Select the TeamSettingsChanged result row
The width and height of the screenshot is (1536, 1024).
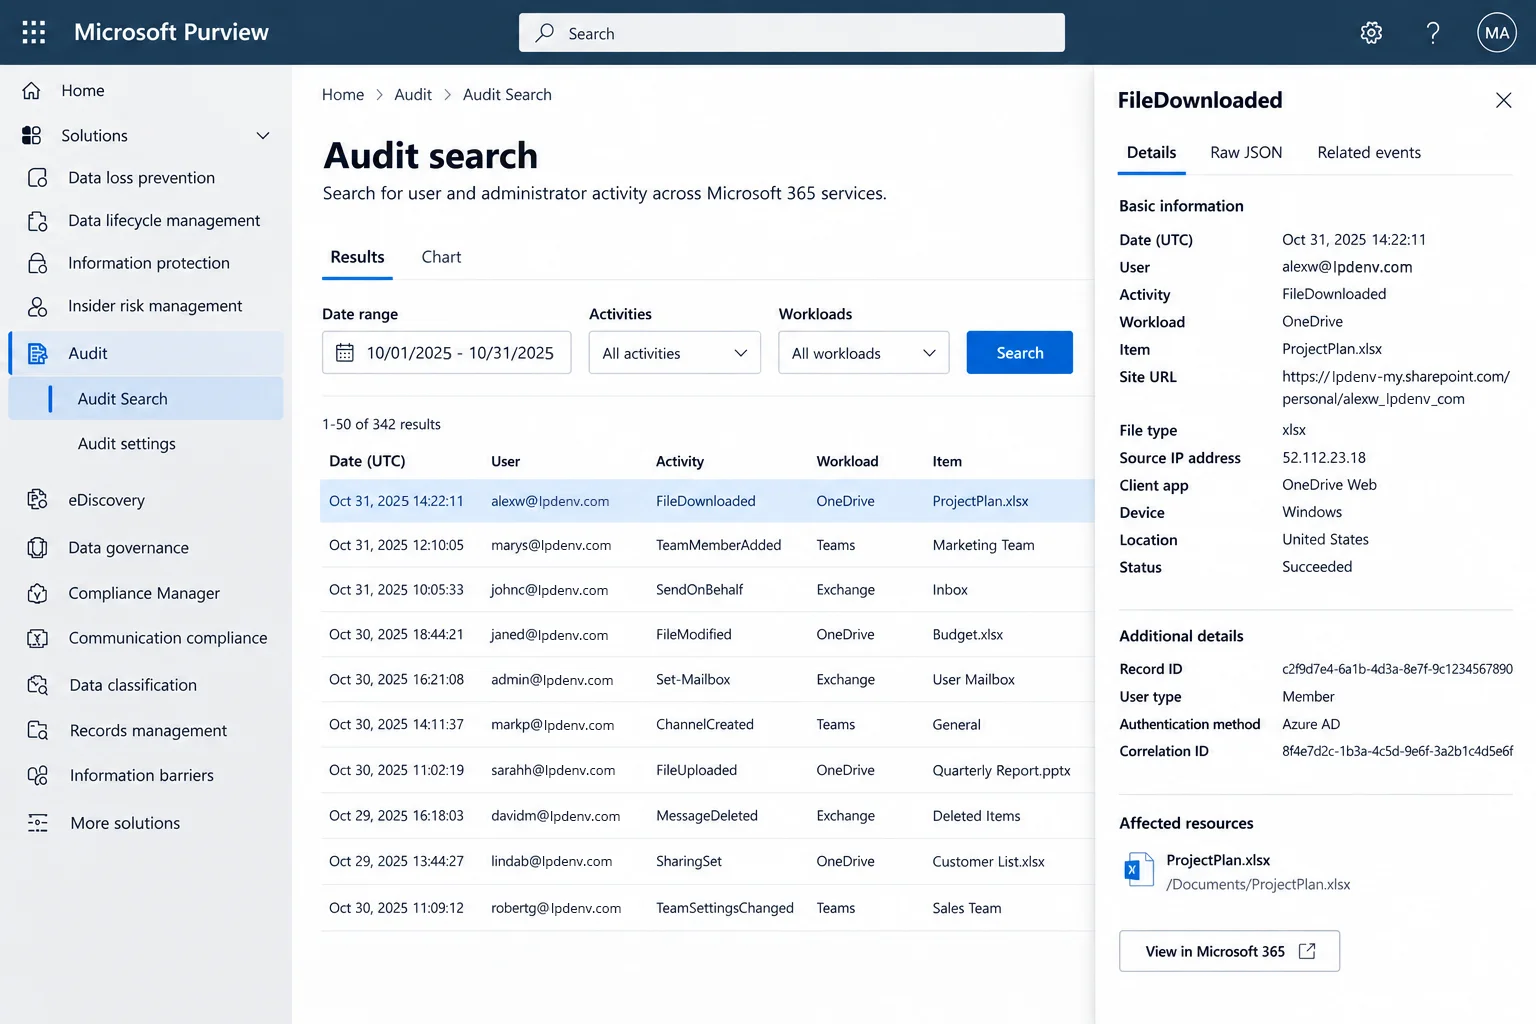[x=707, y=908]
